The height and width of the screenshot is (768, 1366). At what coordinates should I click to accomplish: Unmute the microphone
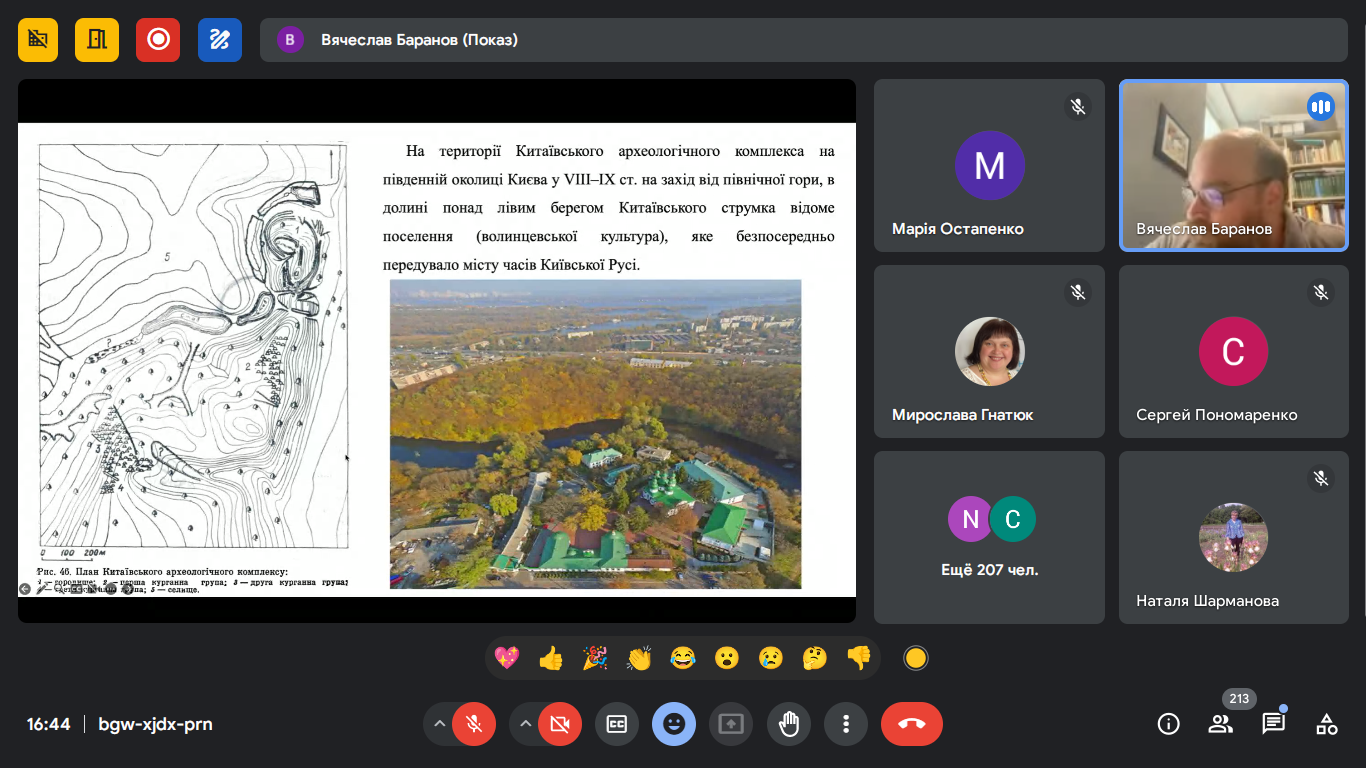(474, 724)
